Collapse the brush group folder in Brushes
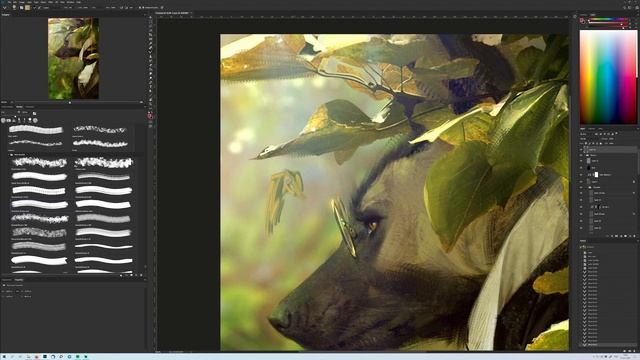 coord(9,155)
